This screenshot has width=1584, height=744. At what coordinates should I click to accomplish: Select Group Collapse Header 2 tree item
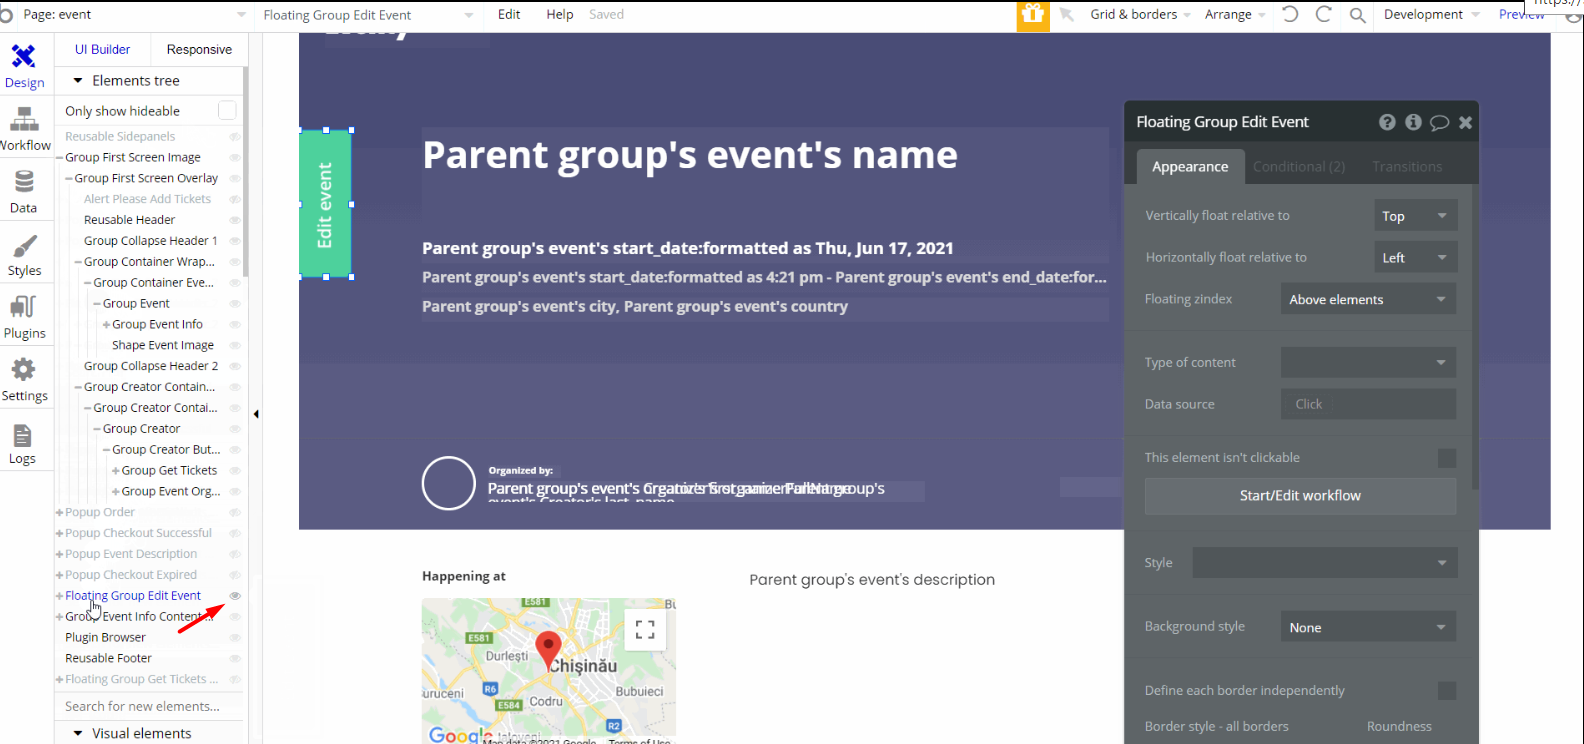pos(150,367)
